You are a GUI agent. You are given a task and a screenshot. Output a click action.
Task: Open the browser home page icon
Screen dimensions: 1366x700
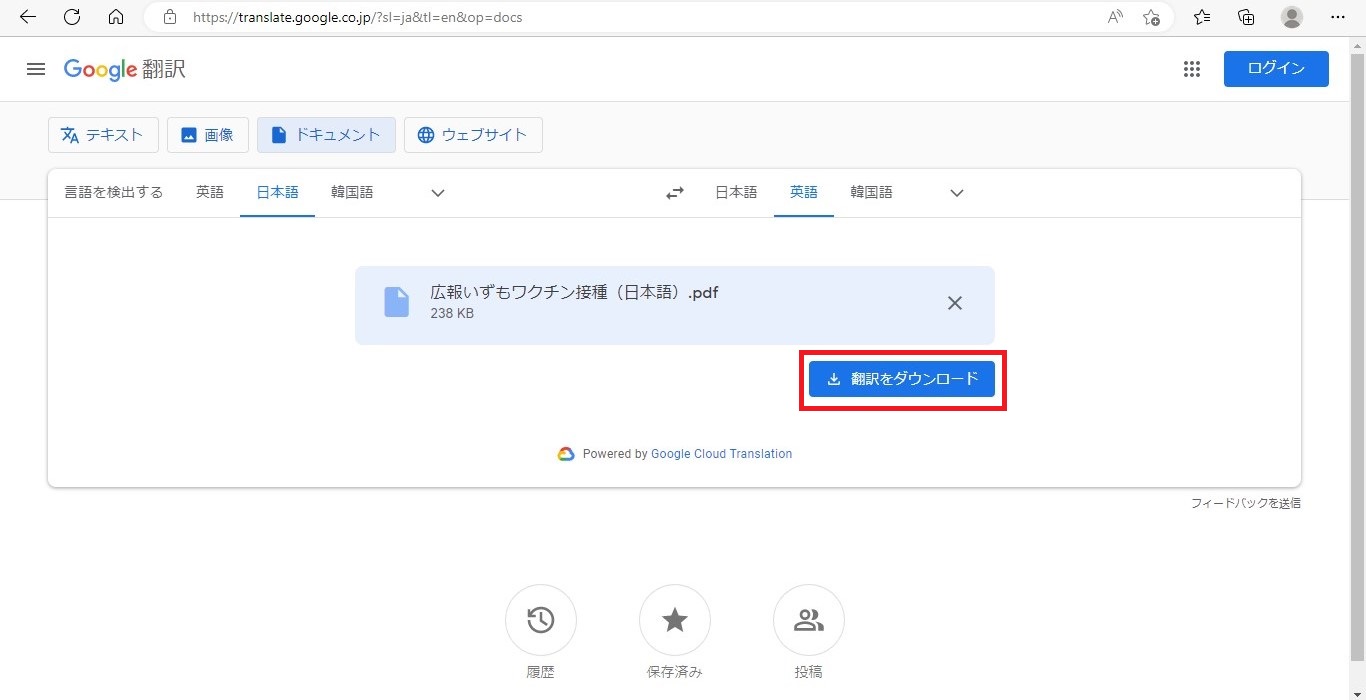point(116,17)
